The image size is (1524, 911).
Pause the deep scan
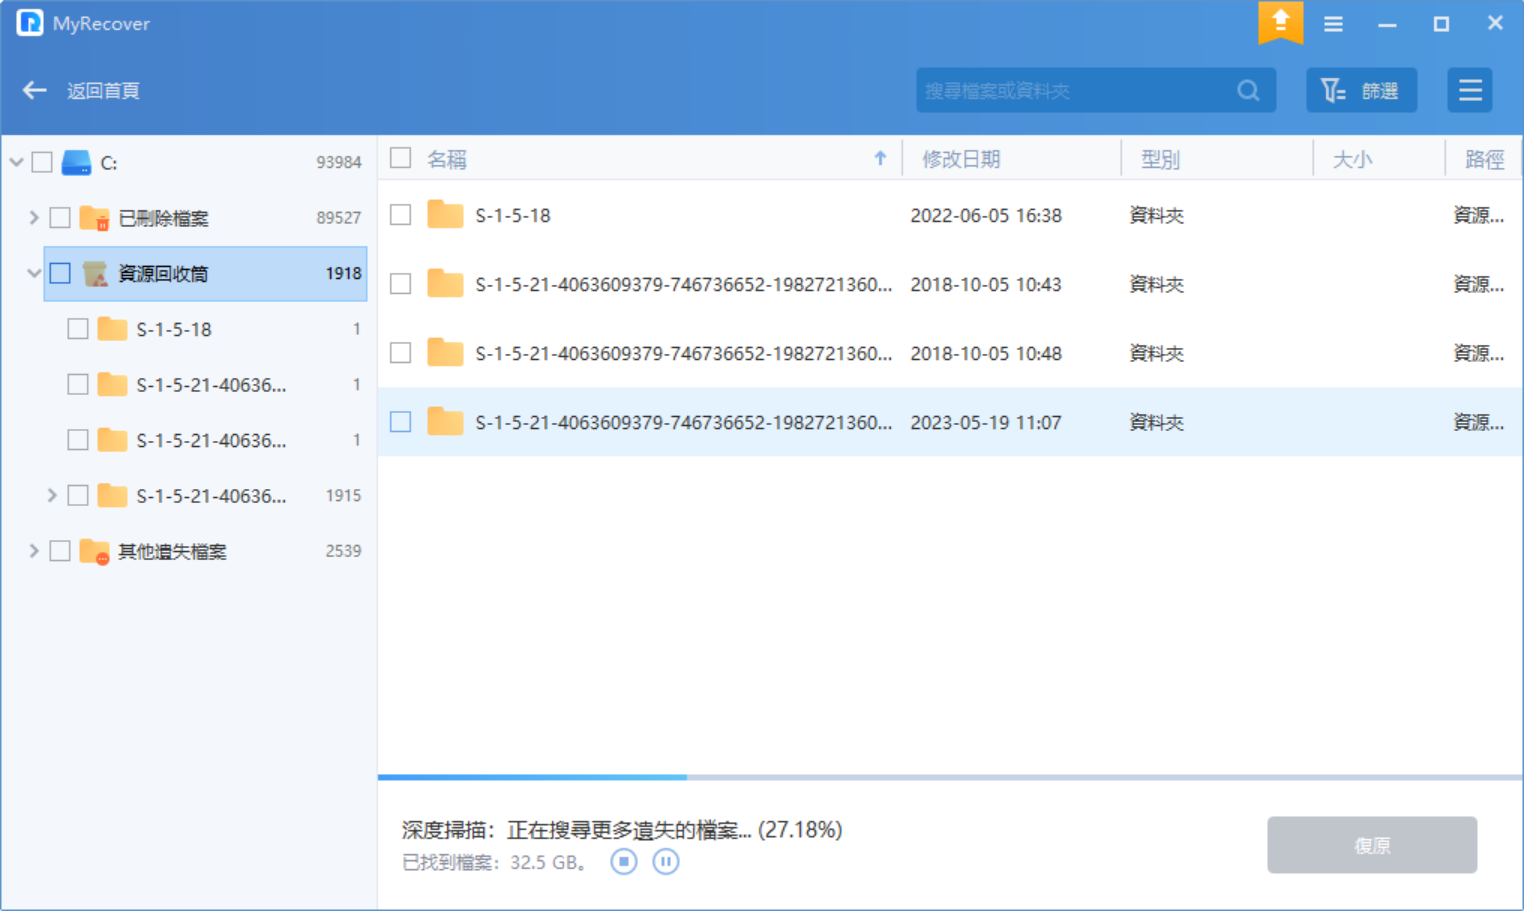click(x=666, y=861)
